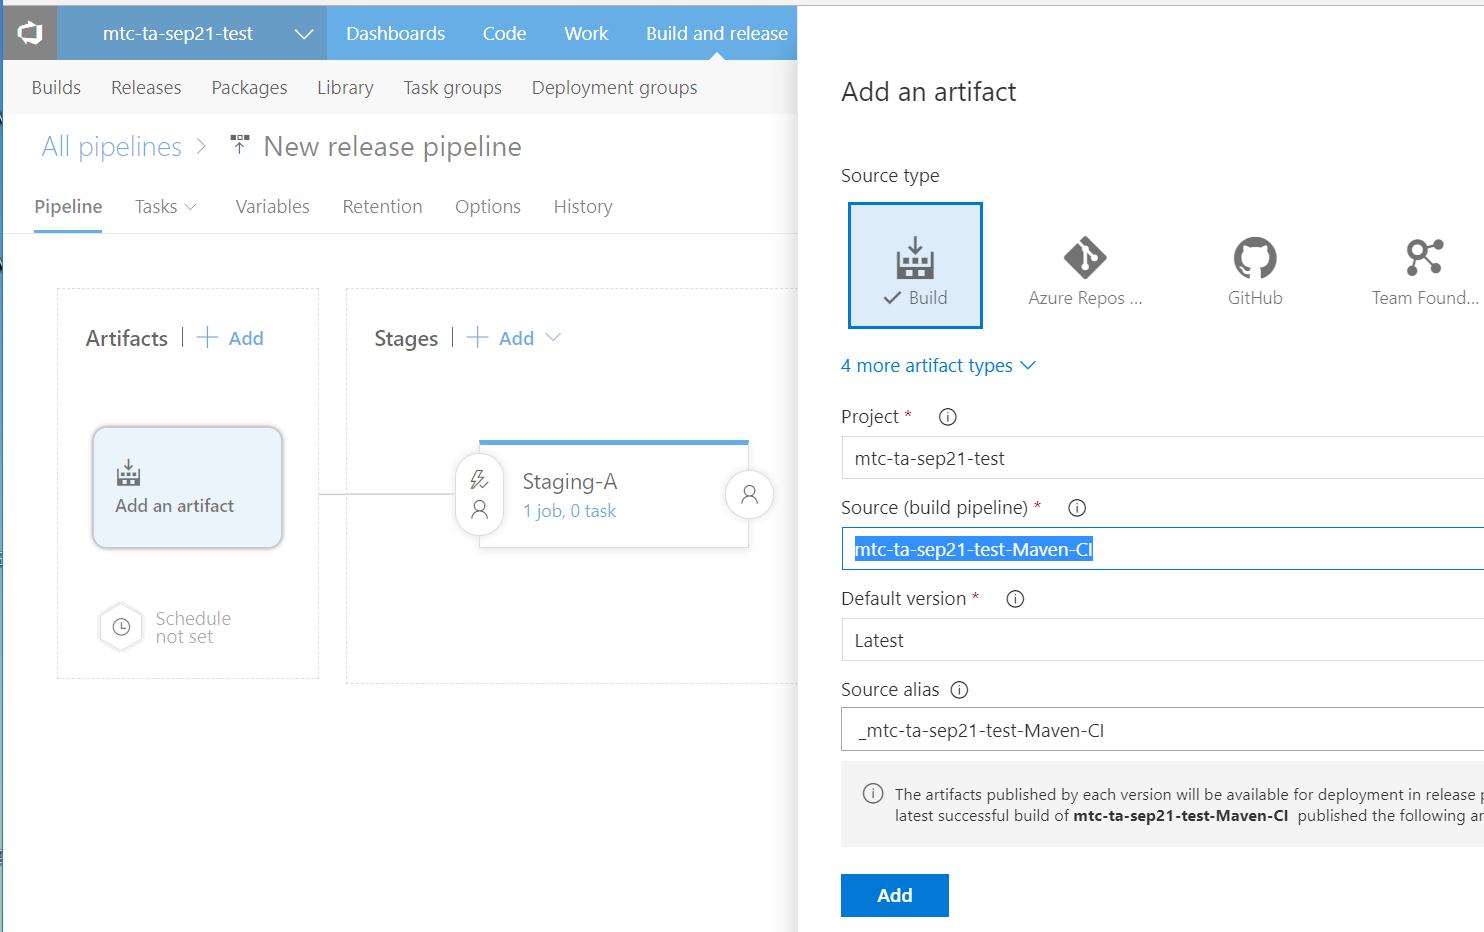Image resolution: width=1484 pixels, height=932 pixels.
Task: Click the blue Add button
Action: pyautogui.click(x=894, y=895)
